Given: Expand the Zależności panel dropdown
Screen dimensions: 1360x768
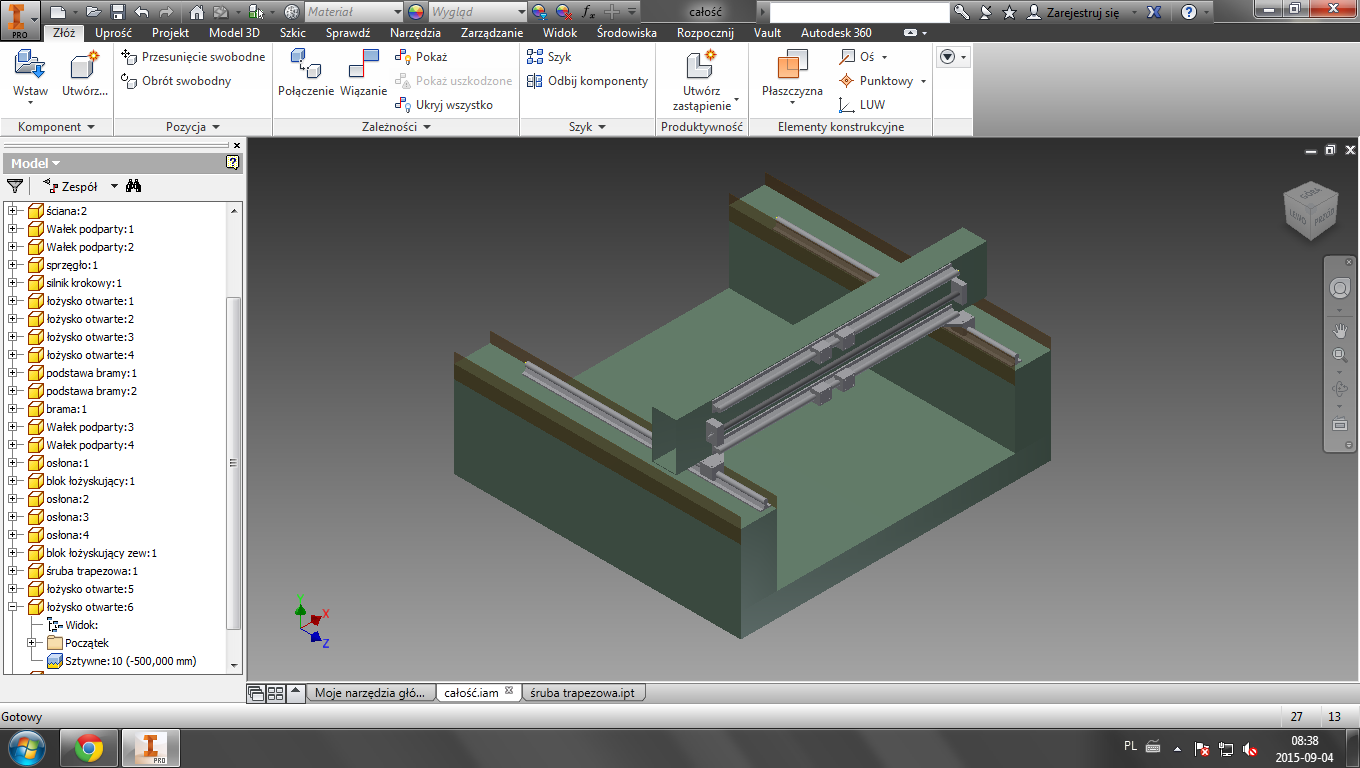Looking at the screenshot, I should pos(396,127).
